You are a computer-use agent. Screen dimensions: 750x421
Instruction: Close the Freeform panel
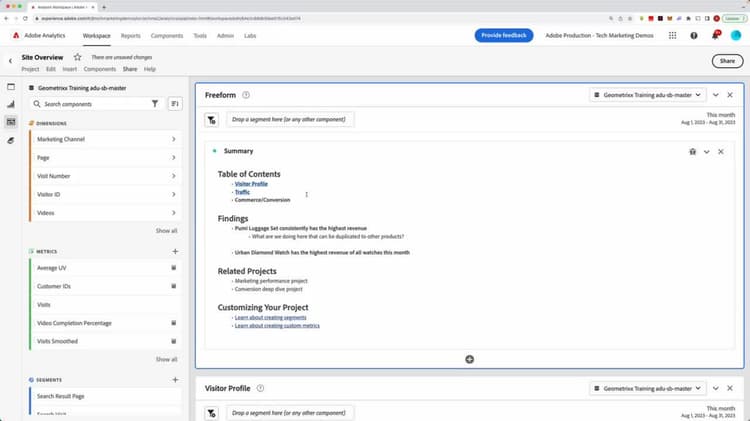(730, 95)
